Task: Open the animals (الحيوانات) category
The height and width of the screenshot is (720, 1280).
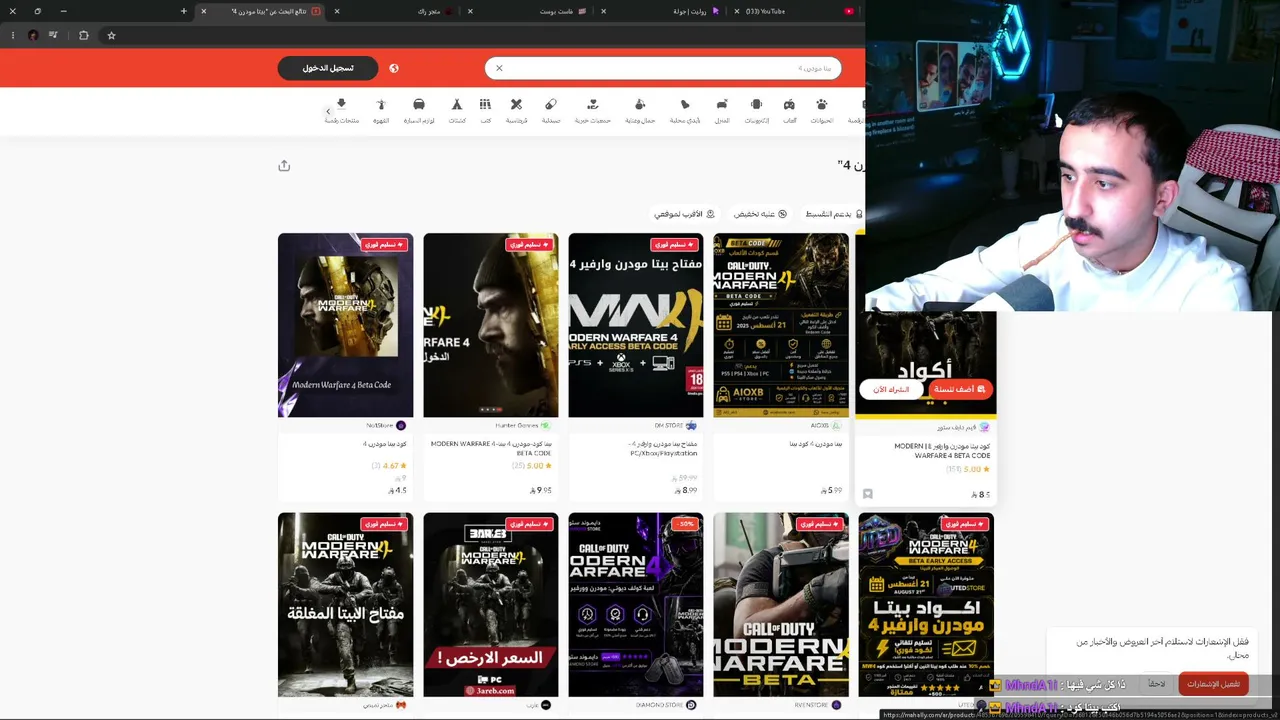Action: pyautogui.click(x=822, y=110)
